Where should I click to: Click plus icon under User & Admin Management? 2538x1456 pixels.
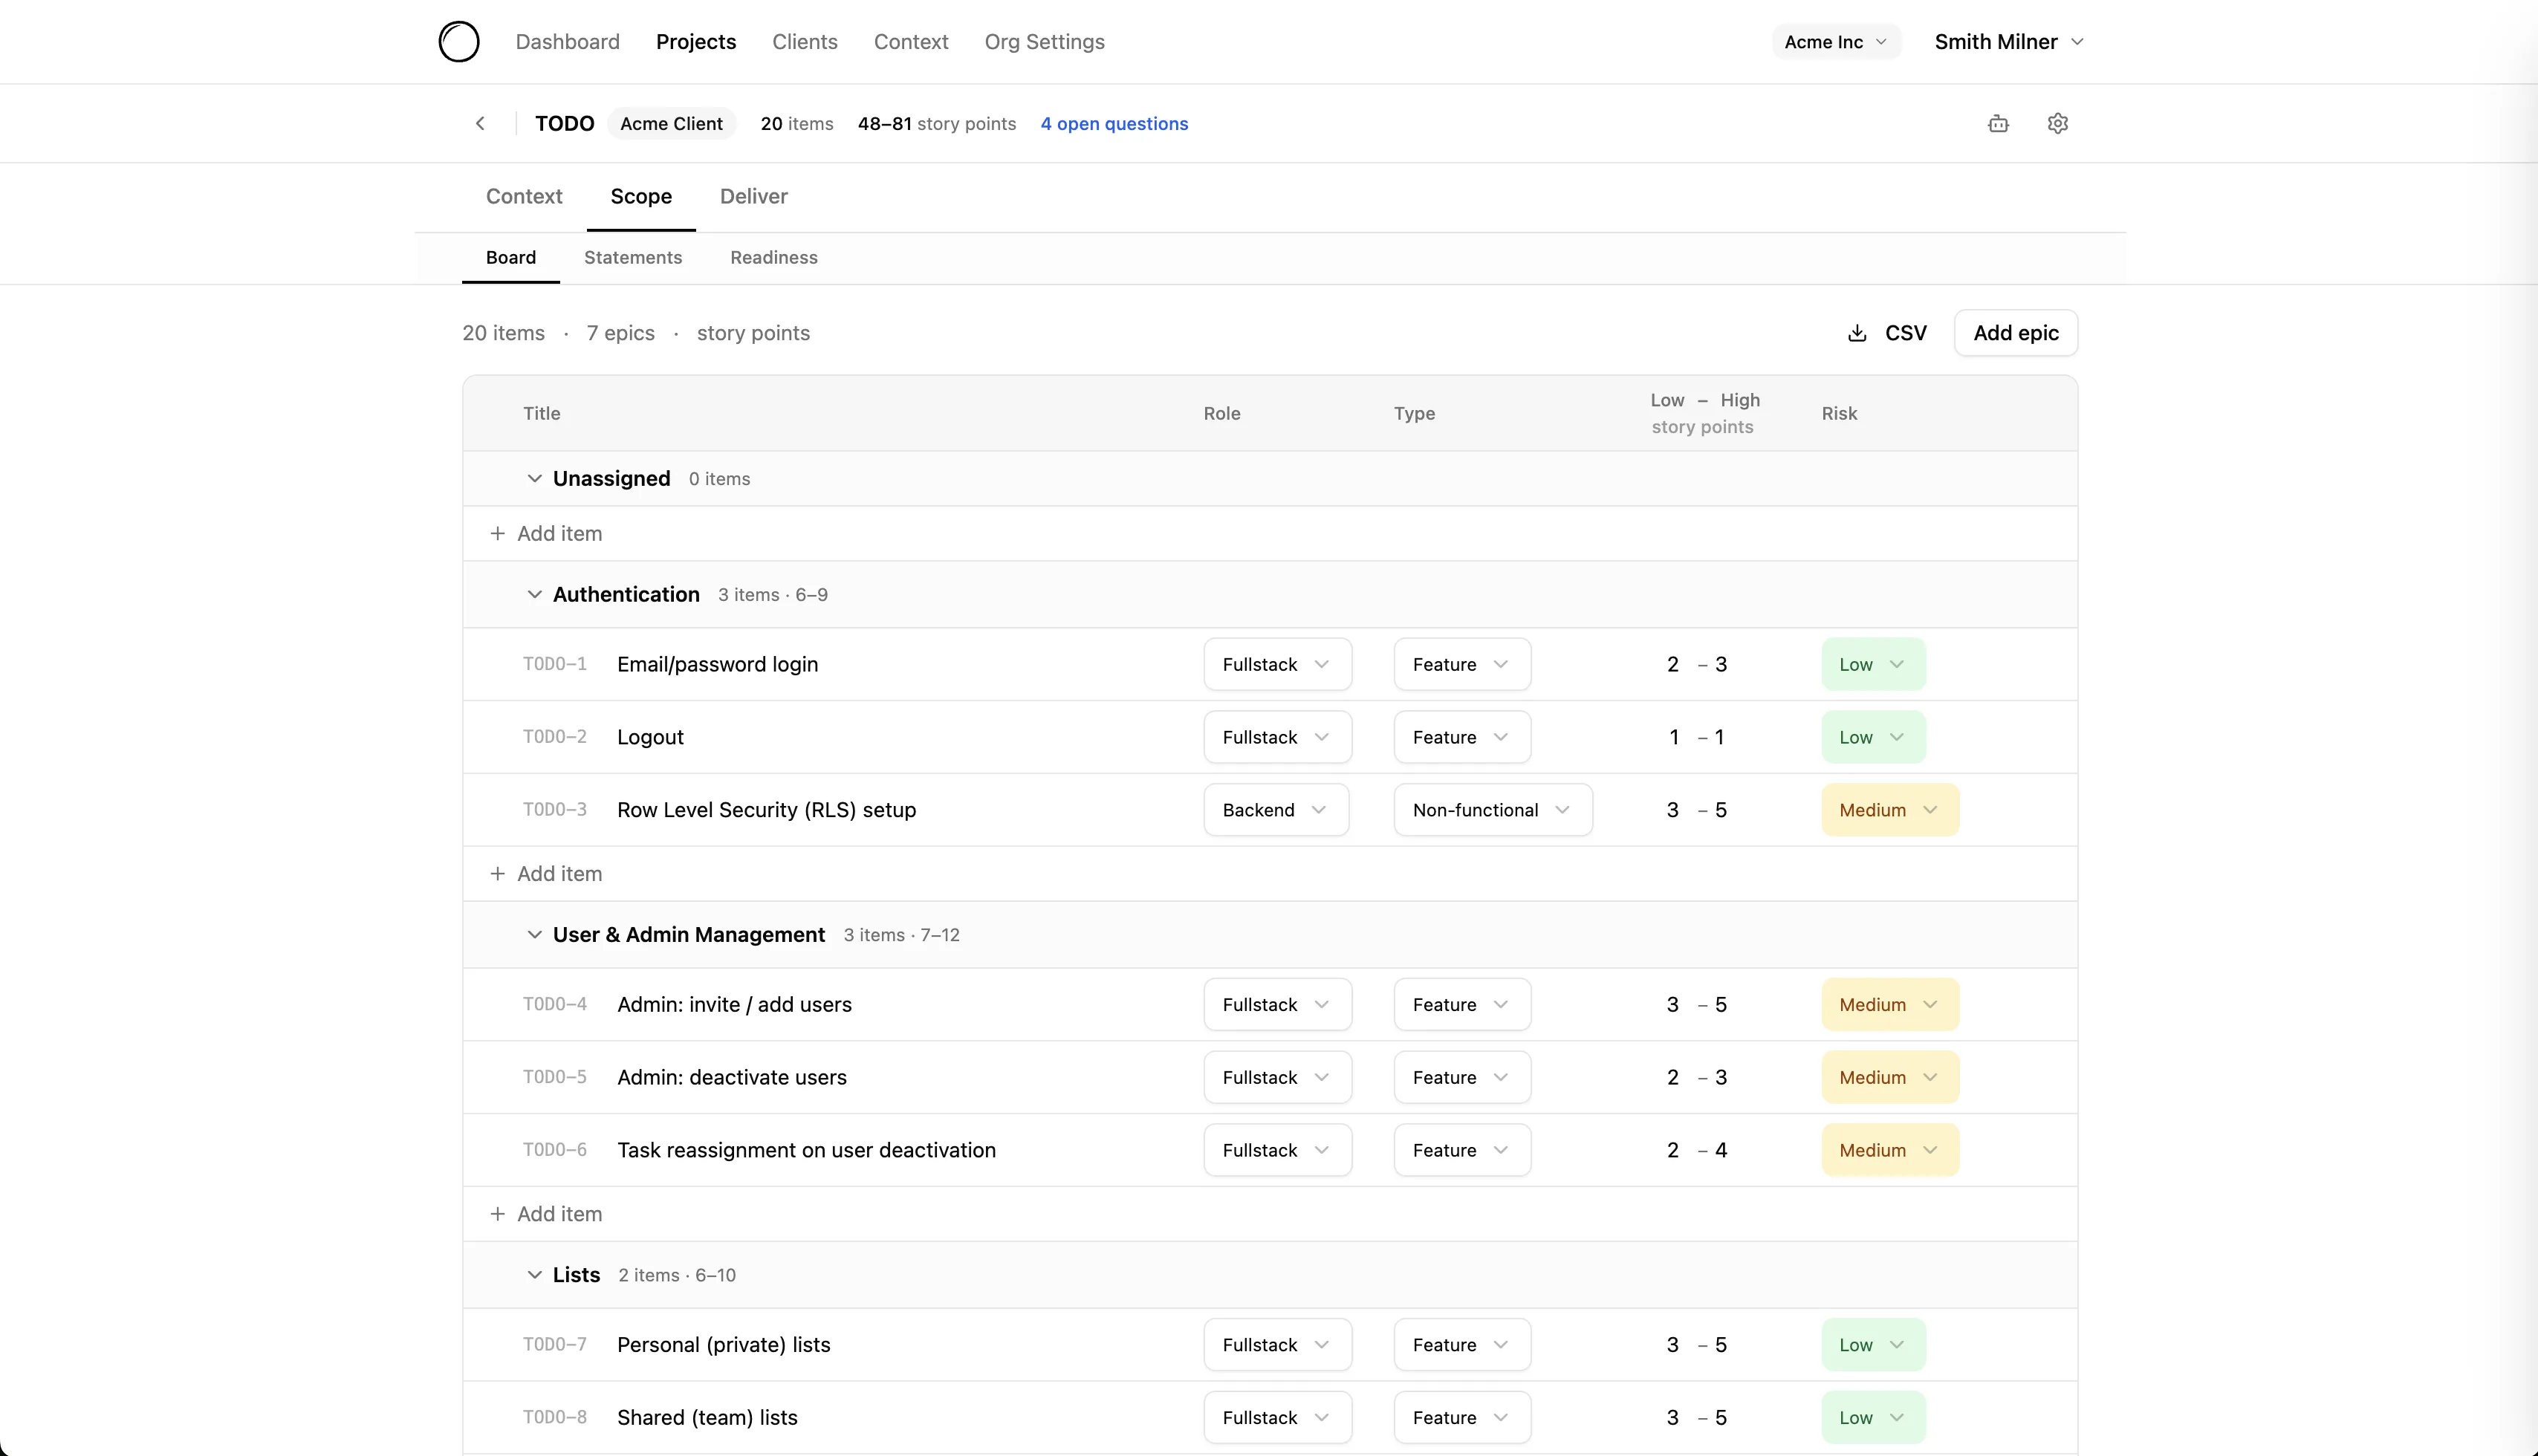(497, 1214)
